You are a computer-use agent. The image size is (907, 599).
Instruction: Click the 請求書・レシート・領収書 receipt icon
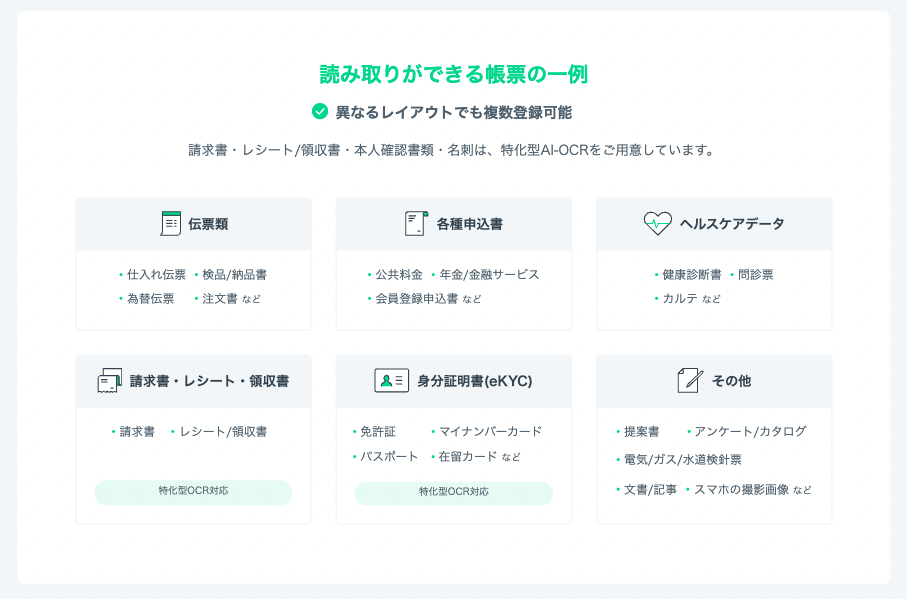click(x=110, y=381)
